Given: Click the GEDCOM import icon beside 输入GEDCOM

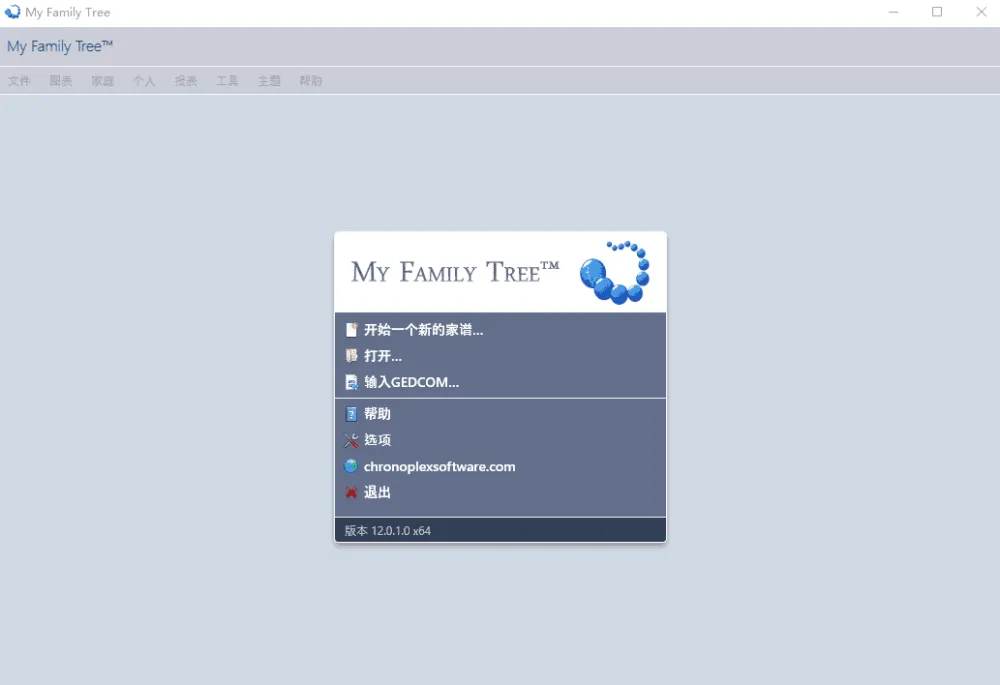Looking at the screenshot, I should coord(351,382).
